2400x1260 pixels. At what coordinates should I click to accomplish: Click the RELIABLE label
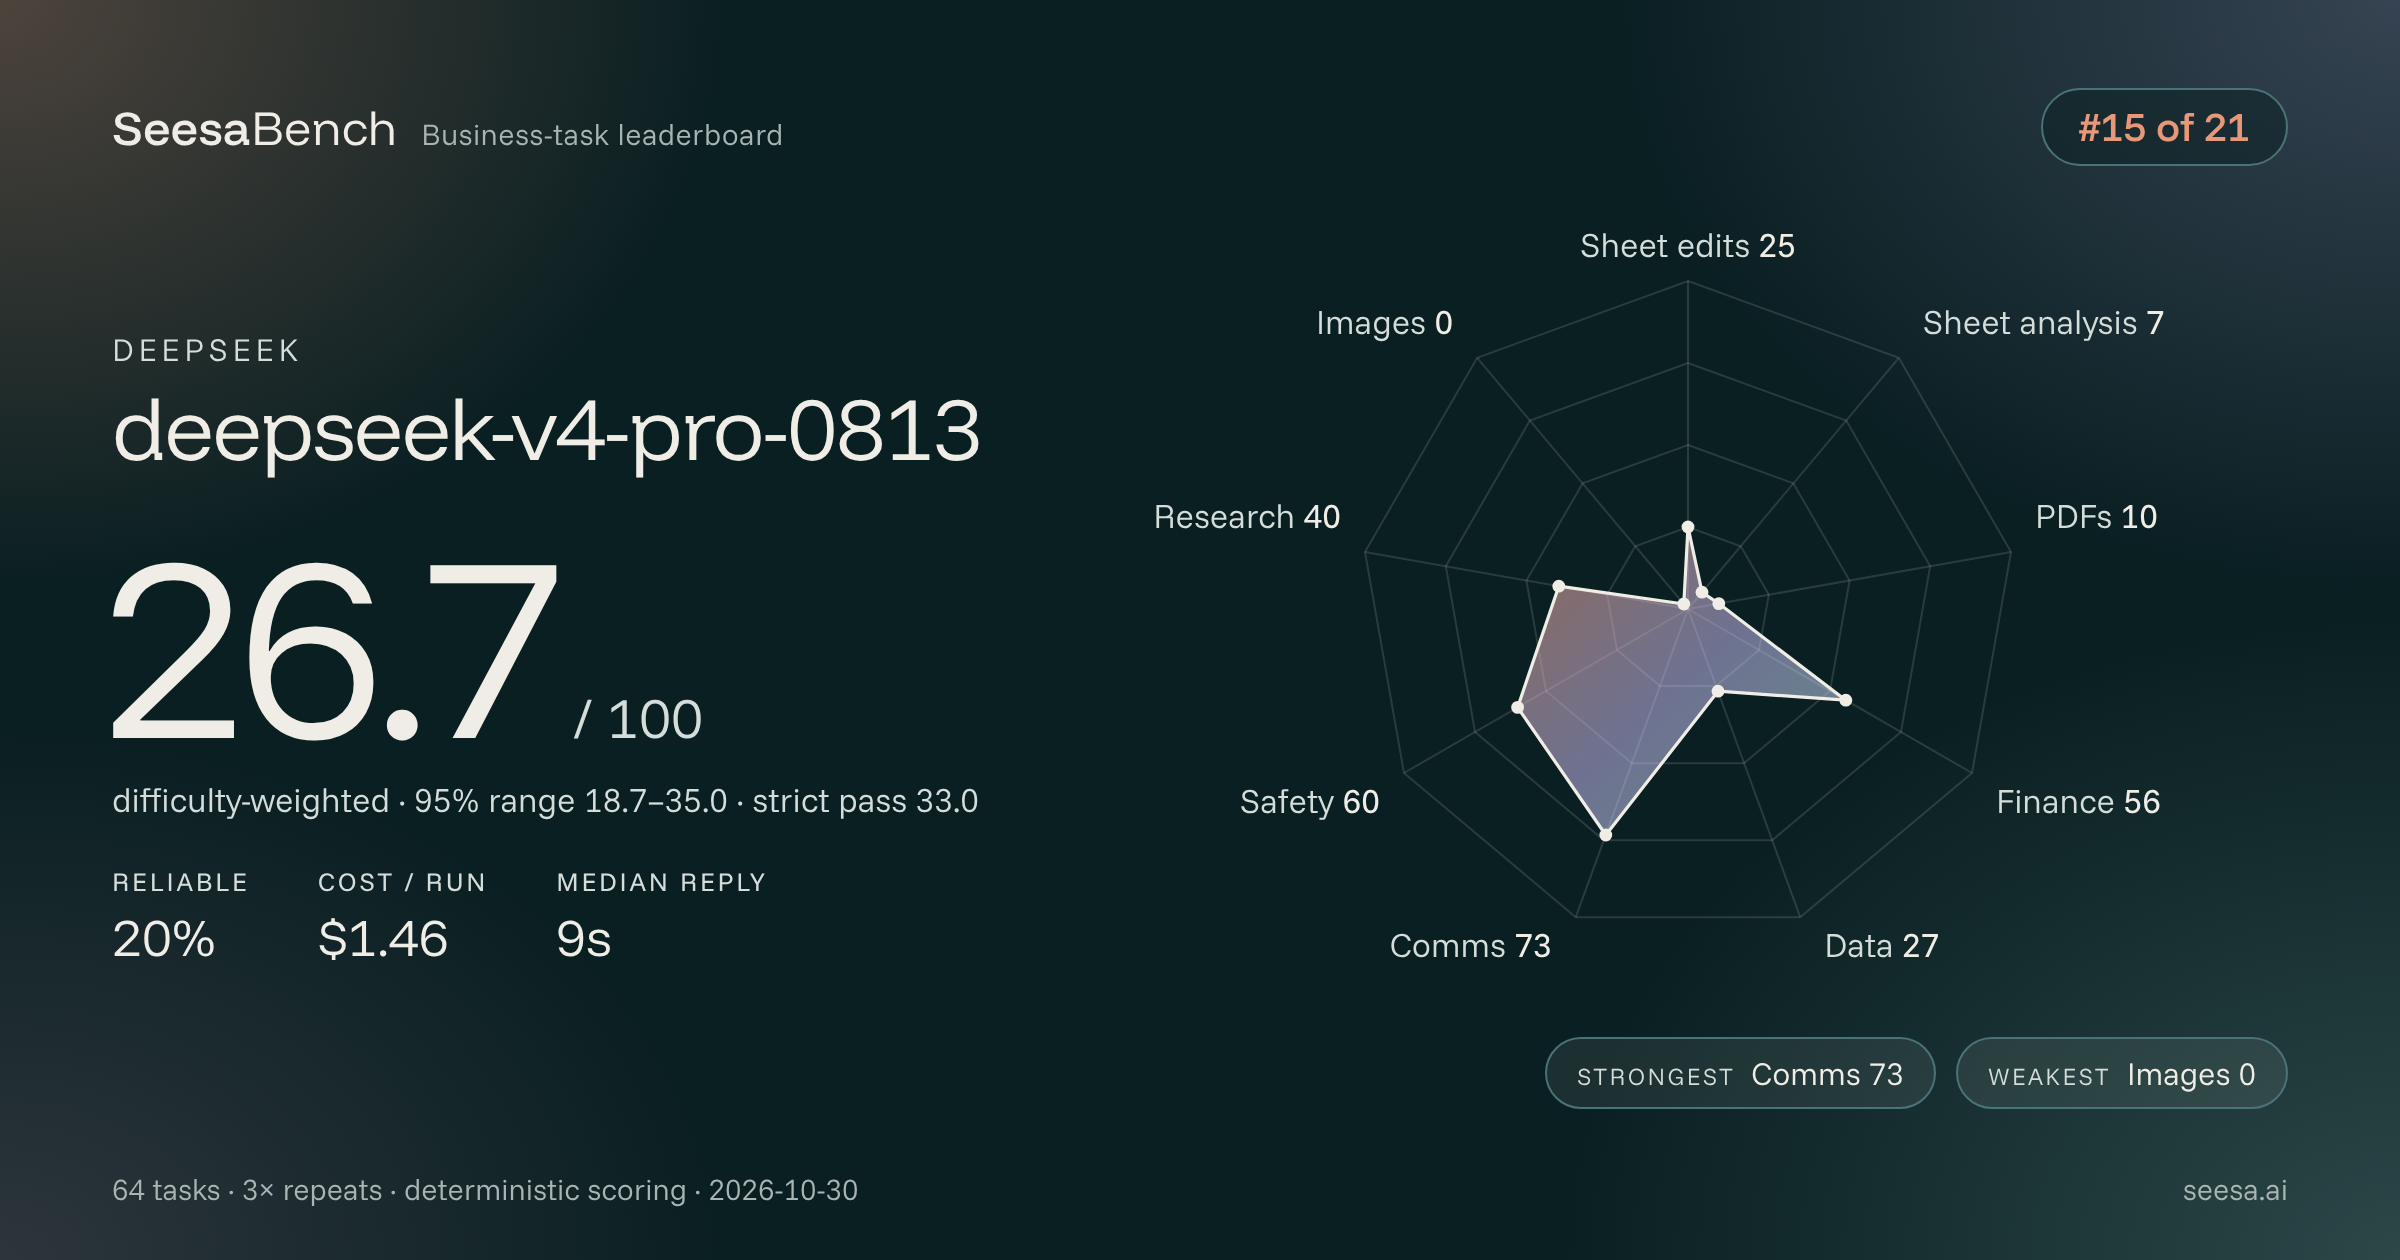(180, 882)
